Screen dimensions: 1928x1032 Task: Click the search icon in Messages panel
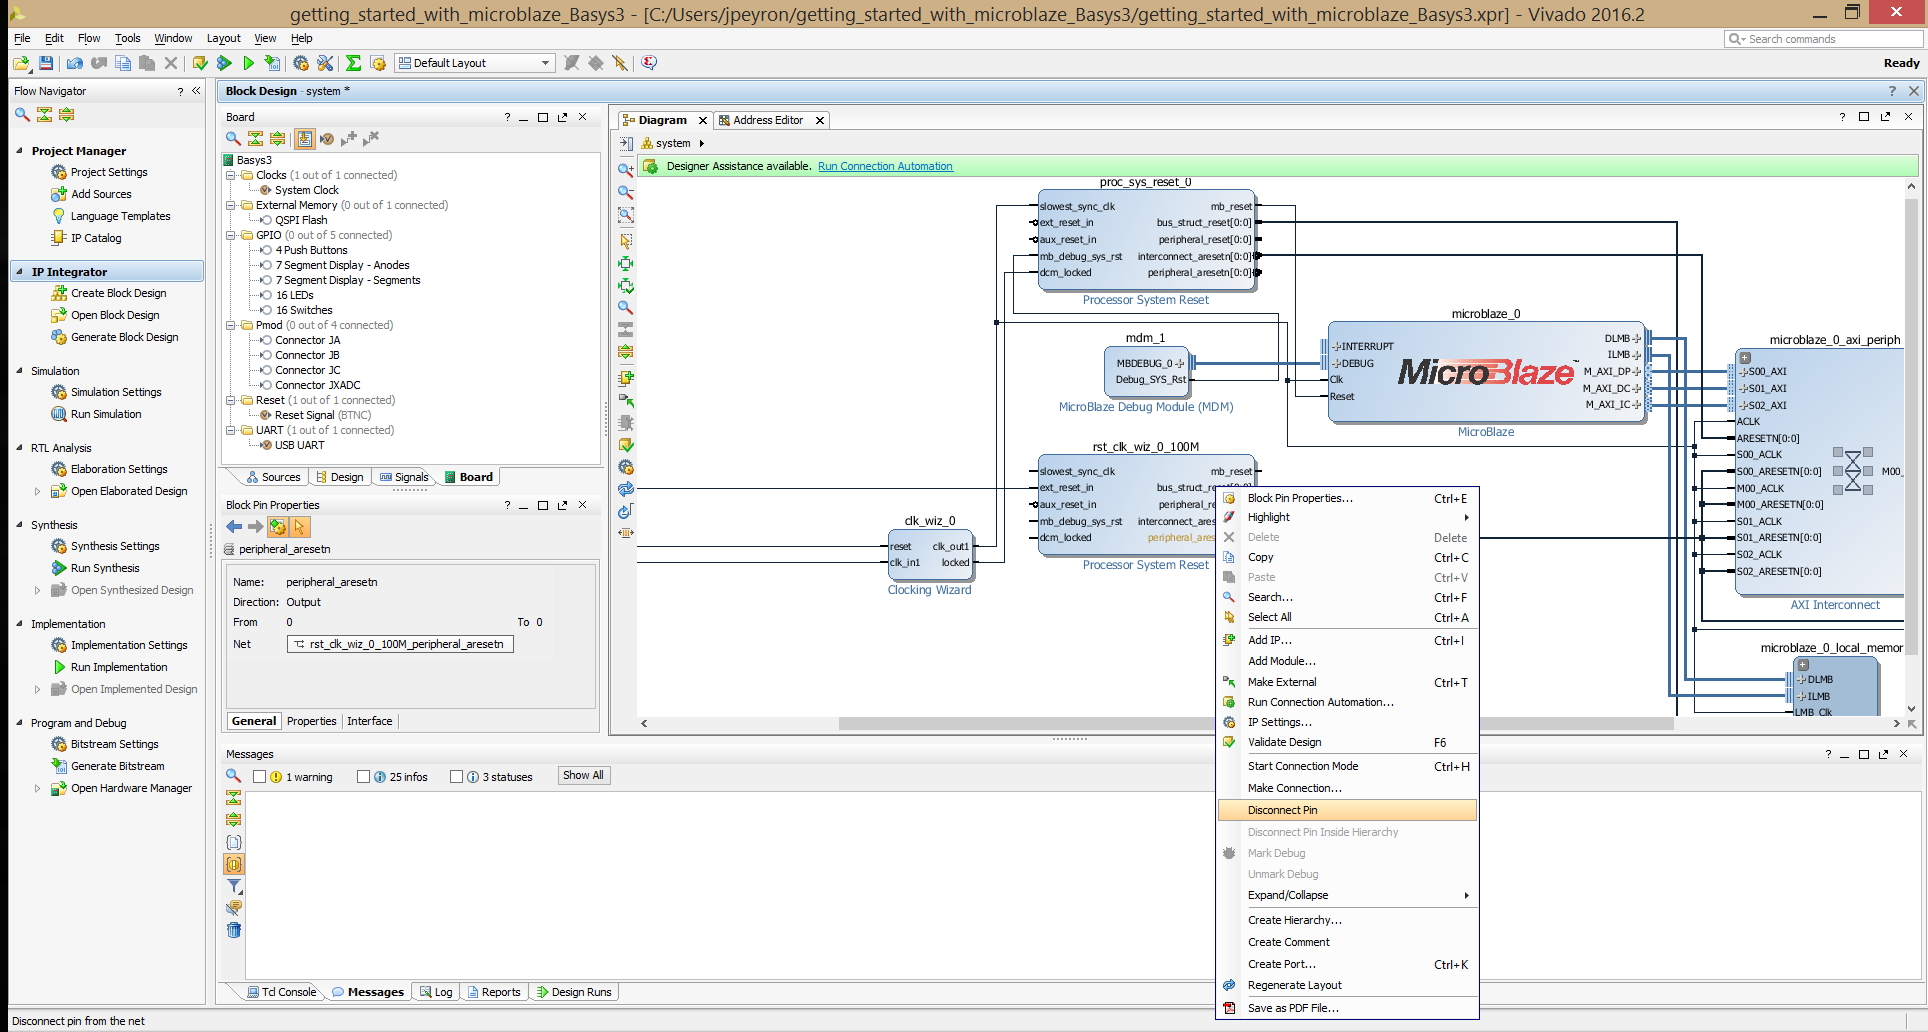click(233, 776)
